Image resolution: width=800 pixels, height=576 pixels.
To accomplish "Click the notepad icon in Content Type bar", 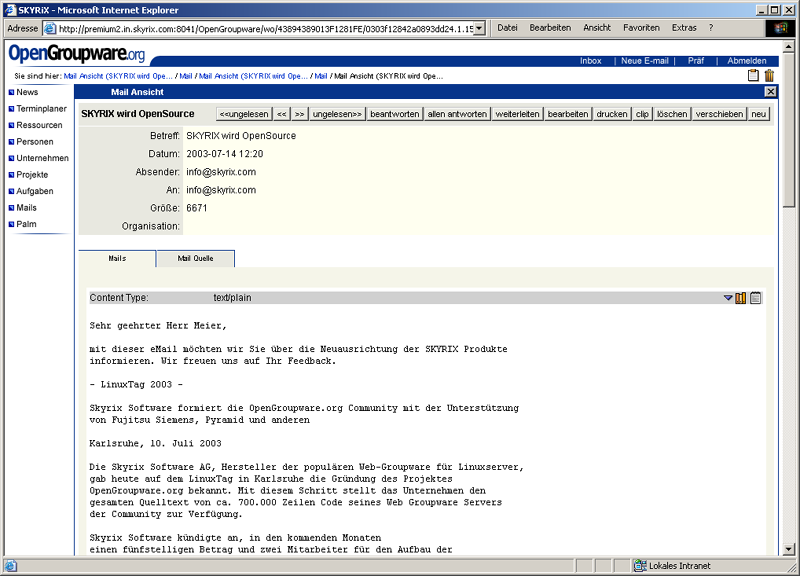I will tap(756, 298).
